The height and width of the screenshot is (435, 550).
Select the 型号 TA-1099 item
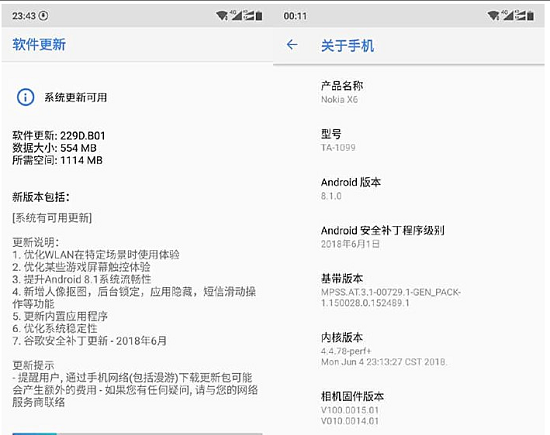pyautogui.click(x=409, y=140)
